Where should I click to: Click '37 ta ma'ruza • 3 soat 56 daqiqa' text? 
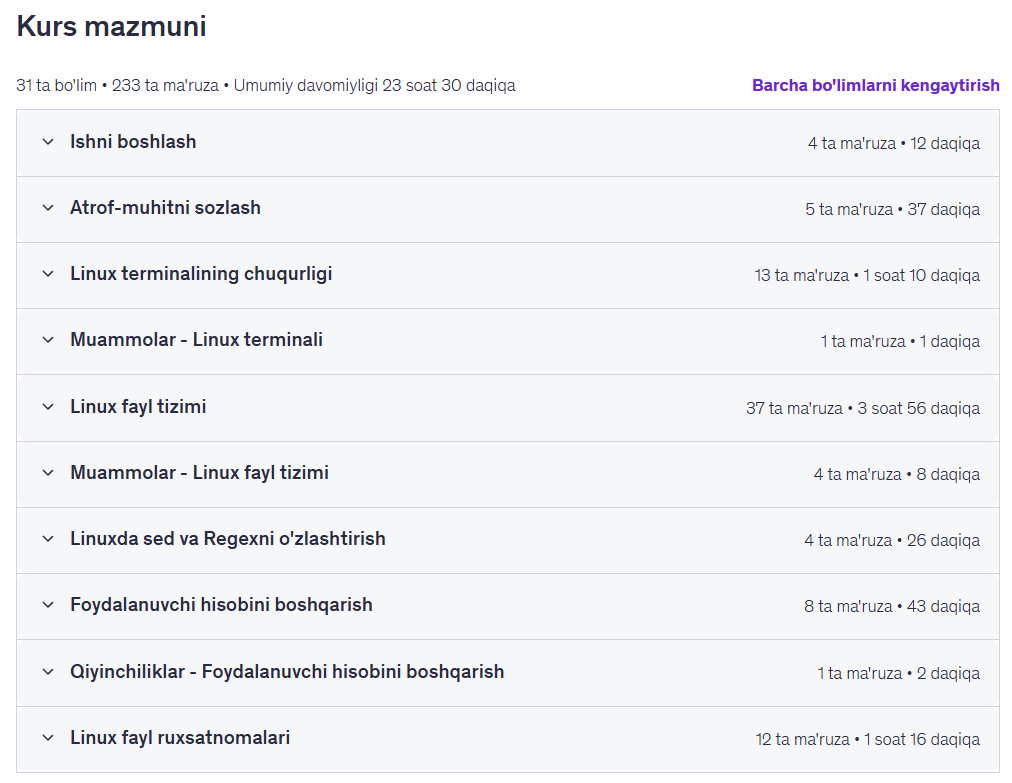click(862, 408)
